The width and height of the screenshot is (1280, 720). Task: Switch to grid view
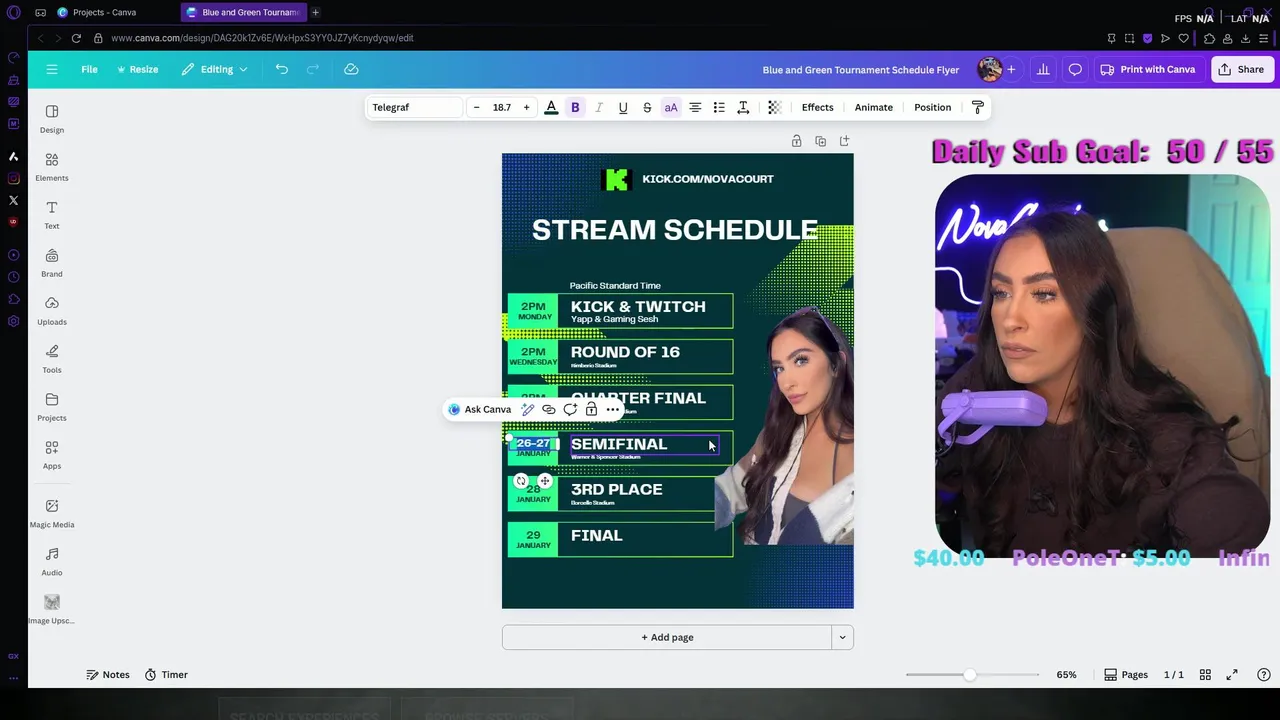click(x=1205, y=675)
